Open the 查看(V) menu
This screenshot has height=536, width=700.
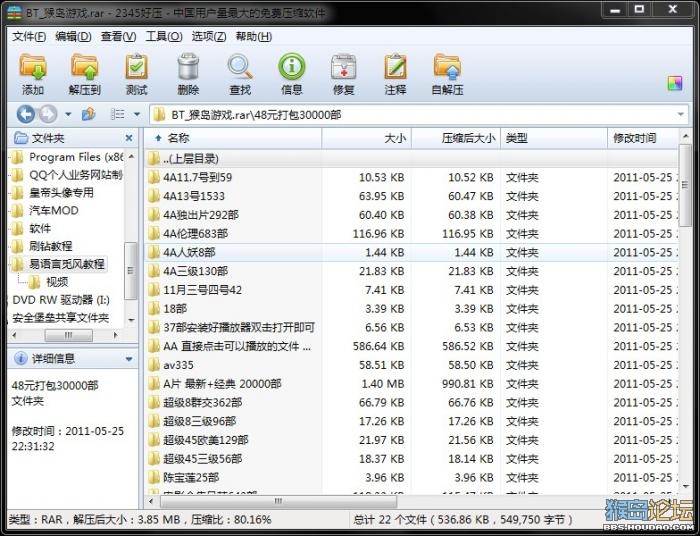[118, 37]
